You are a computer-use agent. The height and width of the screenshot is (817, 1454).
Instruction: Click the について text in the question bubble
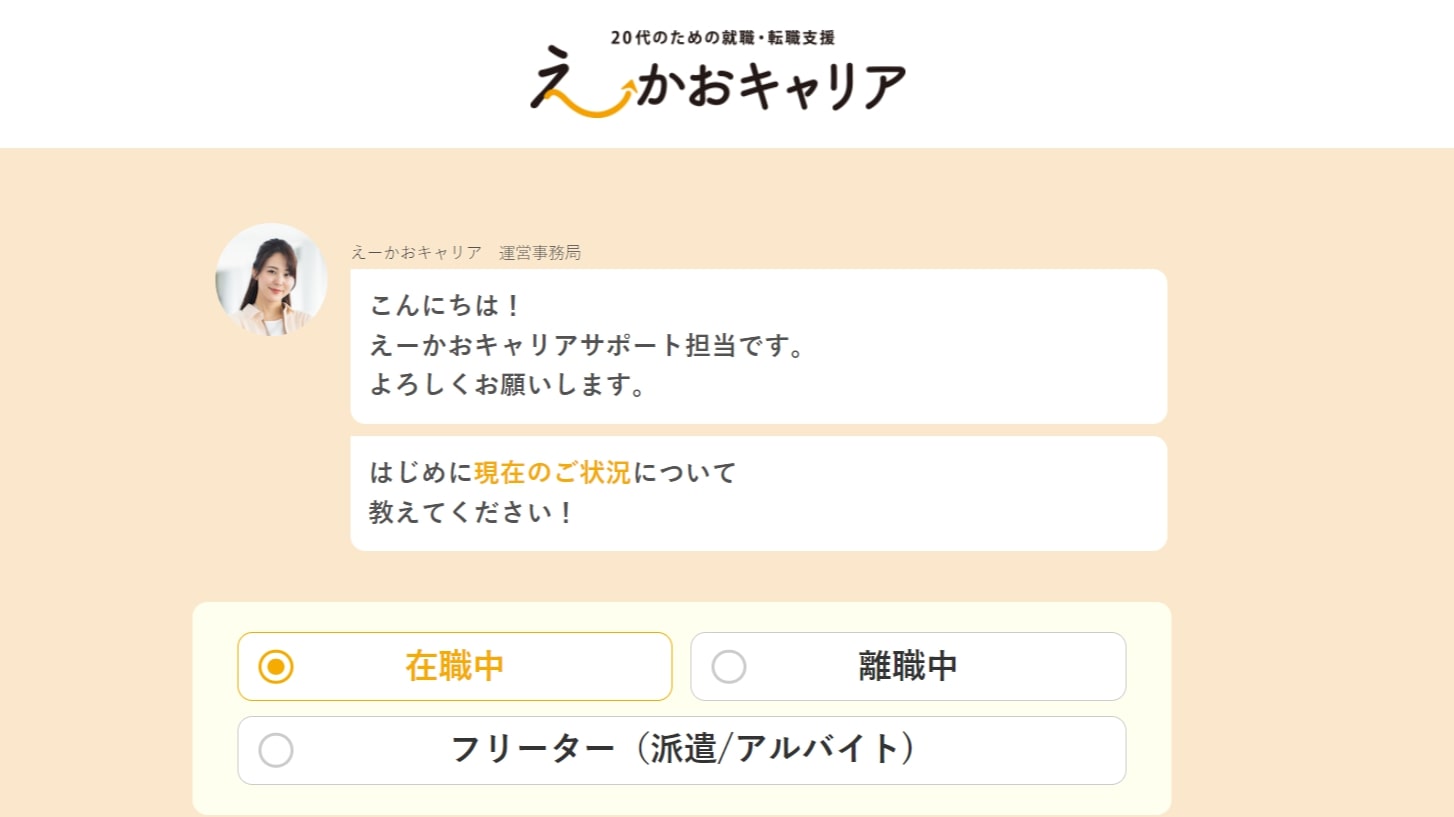point(685,472)
